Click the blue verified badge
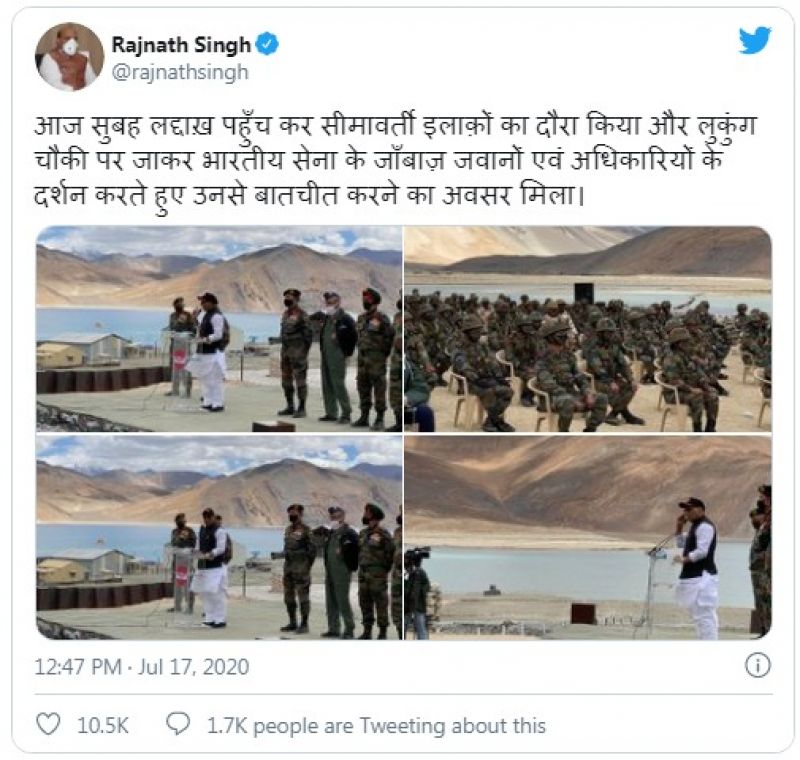 pyautogui.click(x=267, y=44)
